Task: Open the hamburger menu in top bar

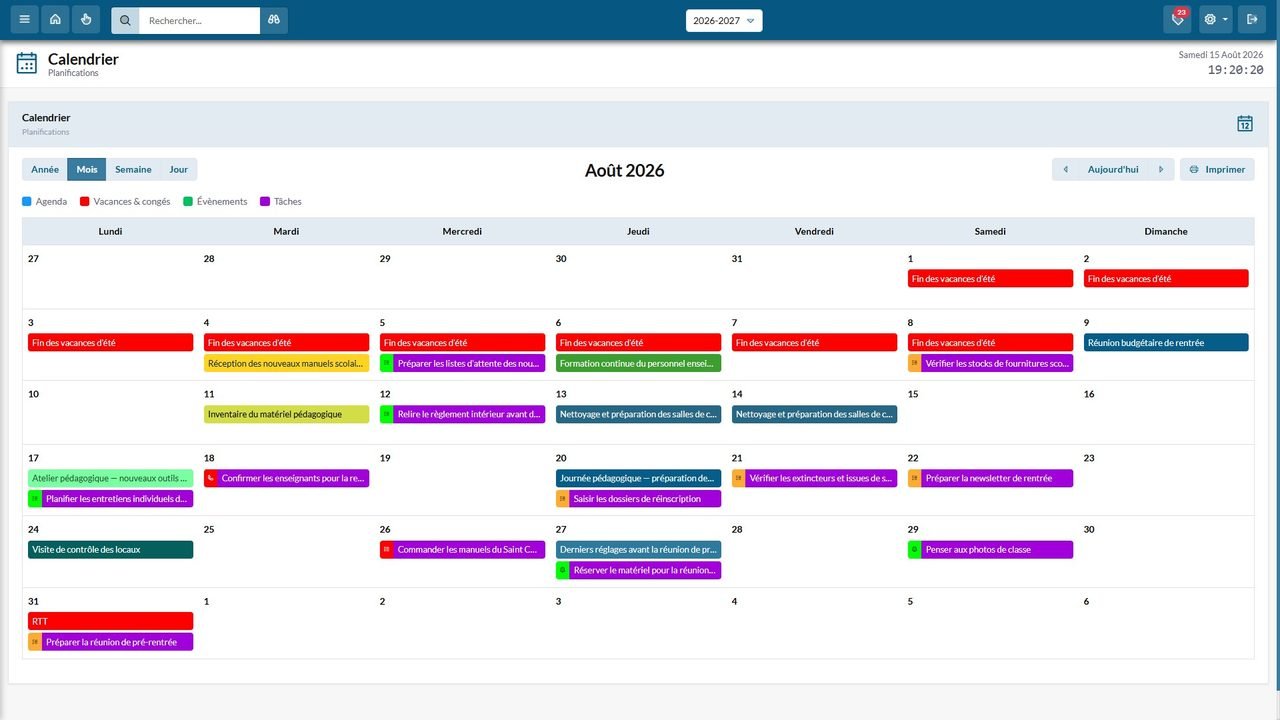Action: (x=25, y=20)
